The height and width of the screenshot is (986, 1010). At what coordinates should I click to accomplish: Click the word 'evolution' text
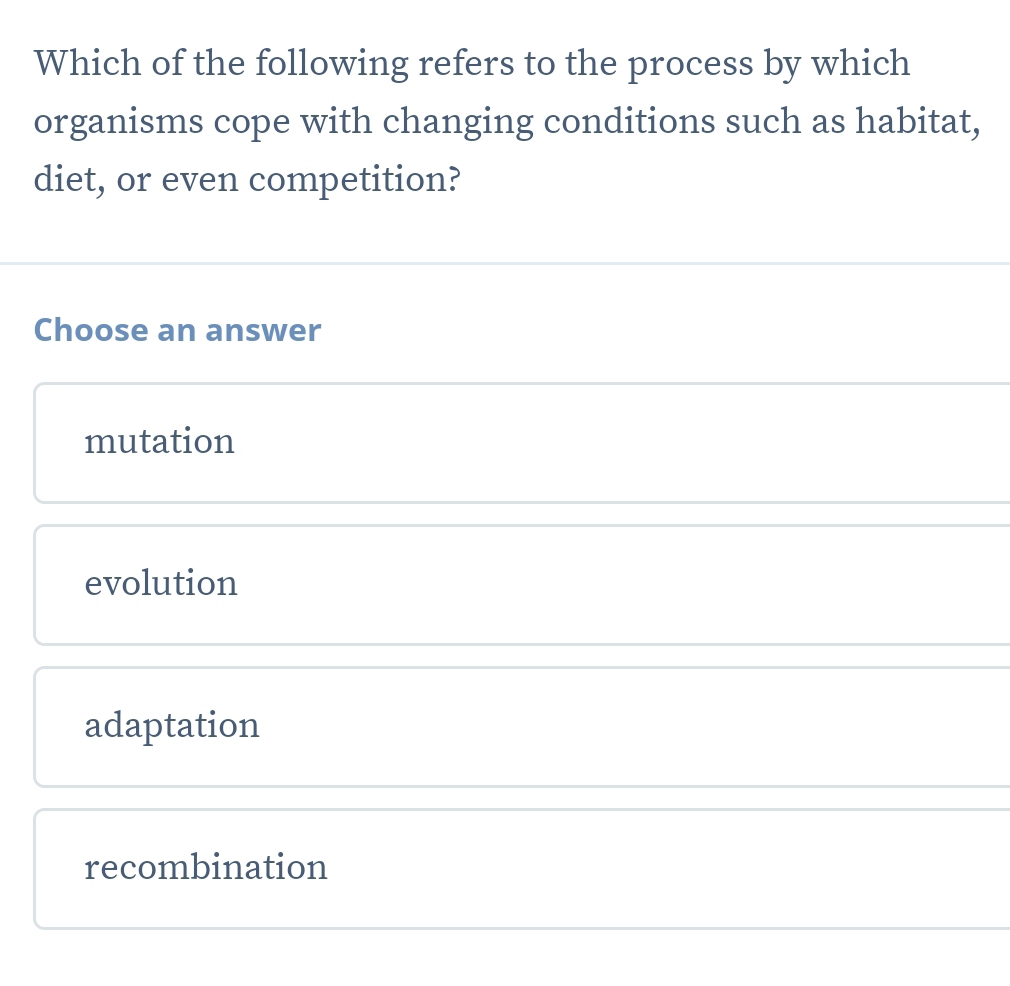(x=161, y=583)
